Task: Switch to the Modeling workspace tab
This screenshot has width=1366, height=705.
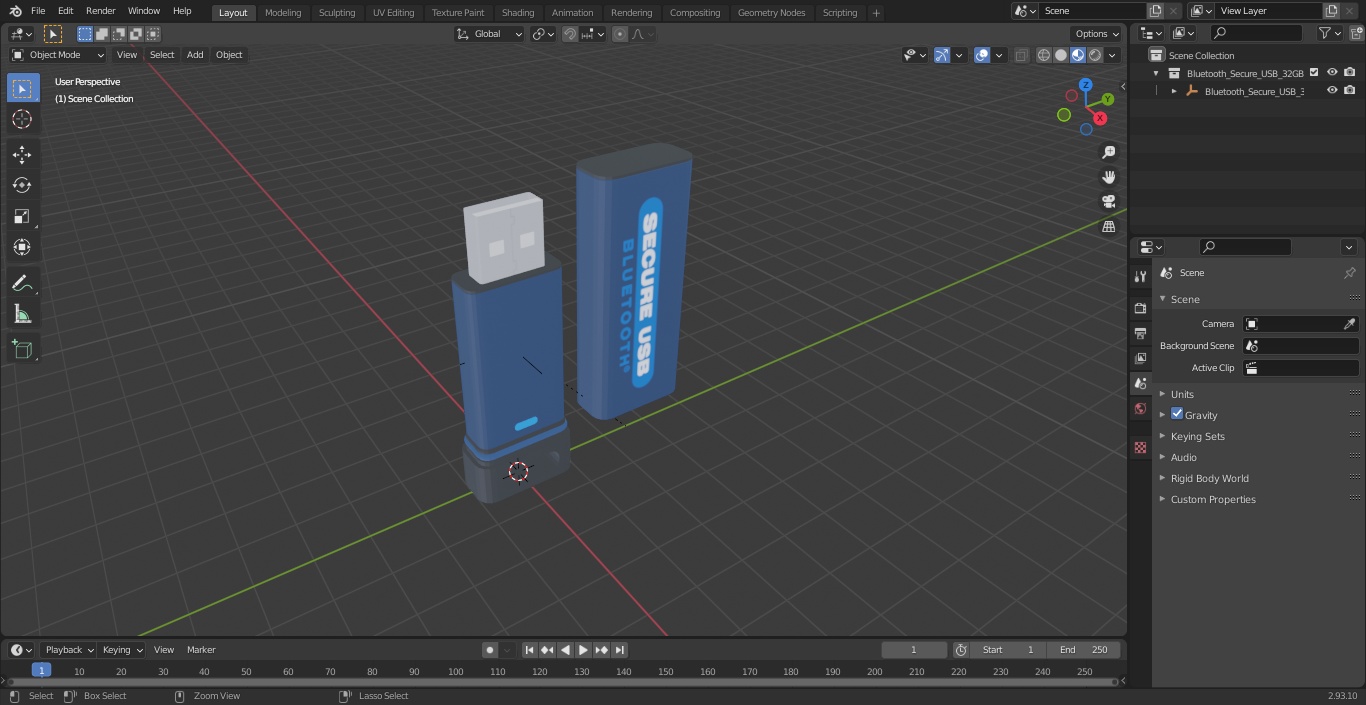Action: click(x=283, y=13)
